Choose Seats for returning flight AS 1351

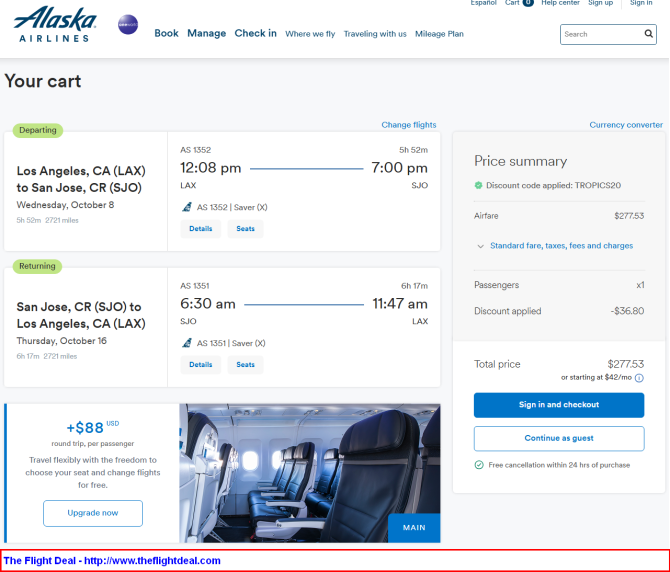pyautogui.click(x=245, y=365)
